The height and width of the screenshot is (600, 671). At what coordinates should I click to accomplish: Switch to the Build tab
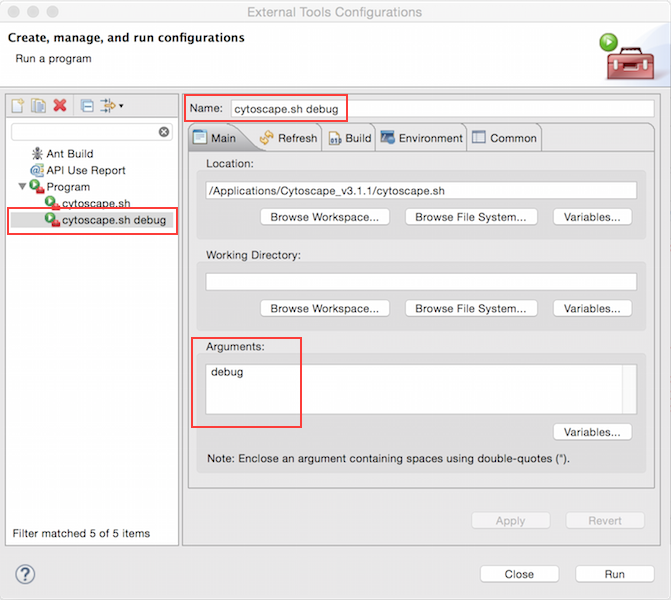pyautogui.click(x=350, y=138)
